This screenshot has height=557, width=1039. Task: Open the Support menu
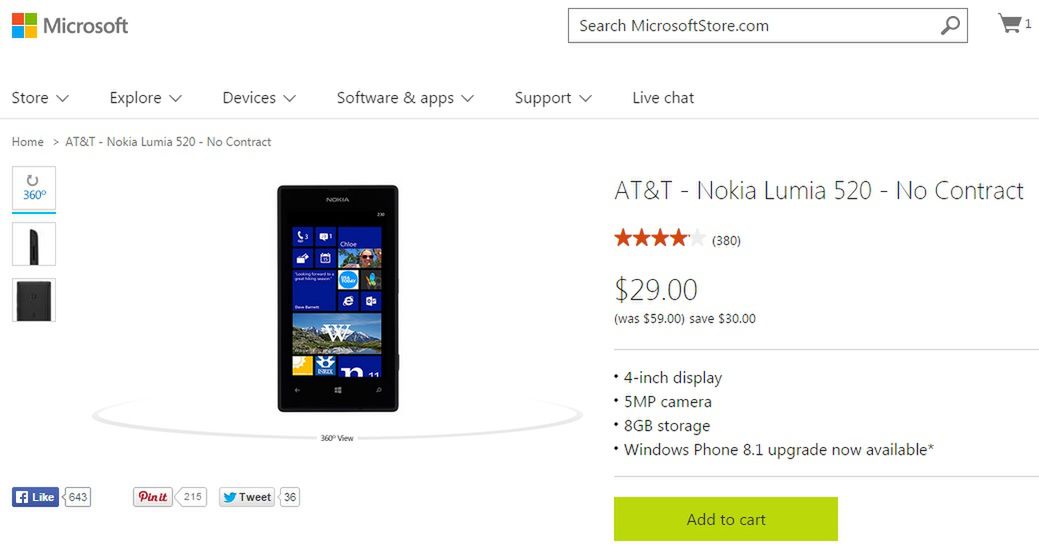pos(553,98)
